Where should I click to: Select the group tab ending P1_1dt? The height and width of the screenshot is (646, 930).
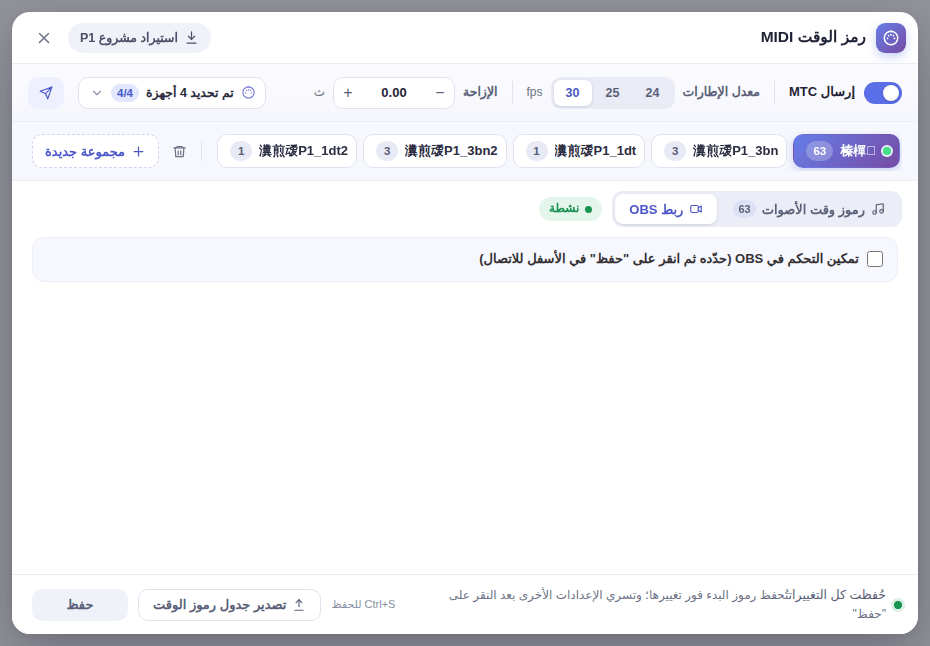pyautogui.click(x=579, y=151)
